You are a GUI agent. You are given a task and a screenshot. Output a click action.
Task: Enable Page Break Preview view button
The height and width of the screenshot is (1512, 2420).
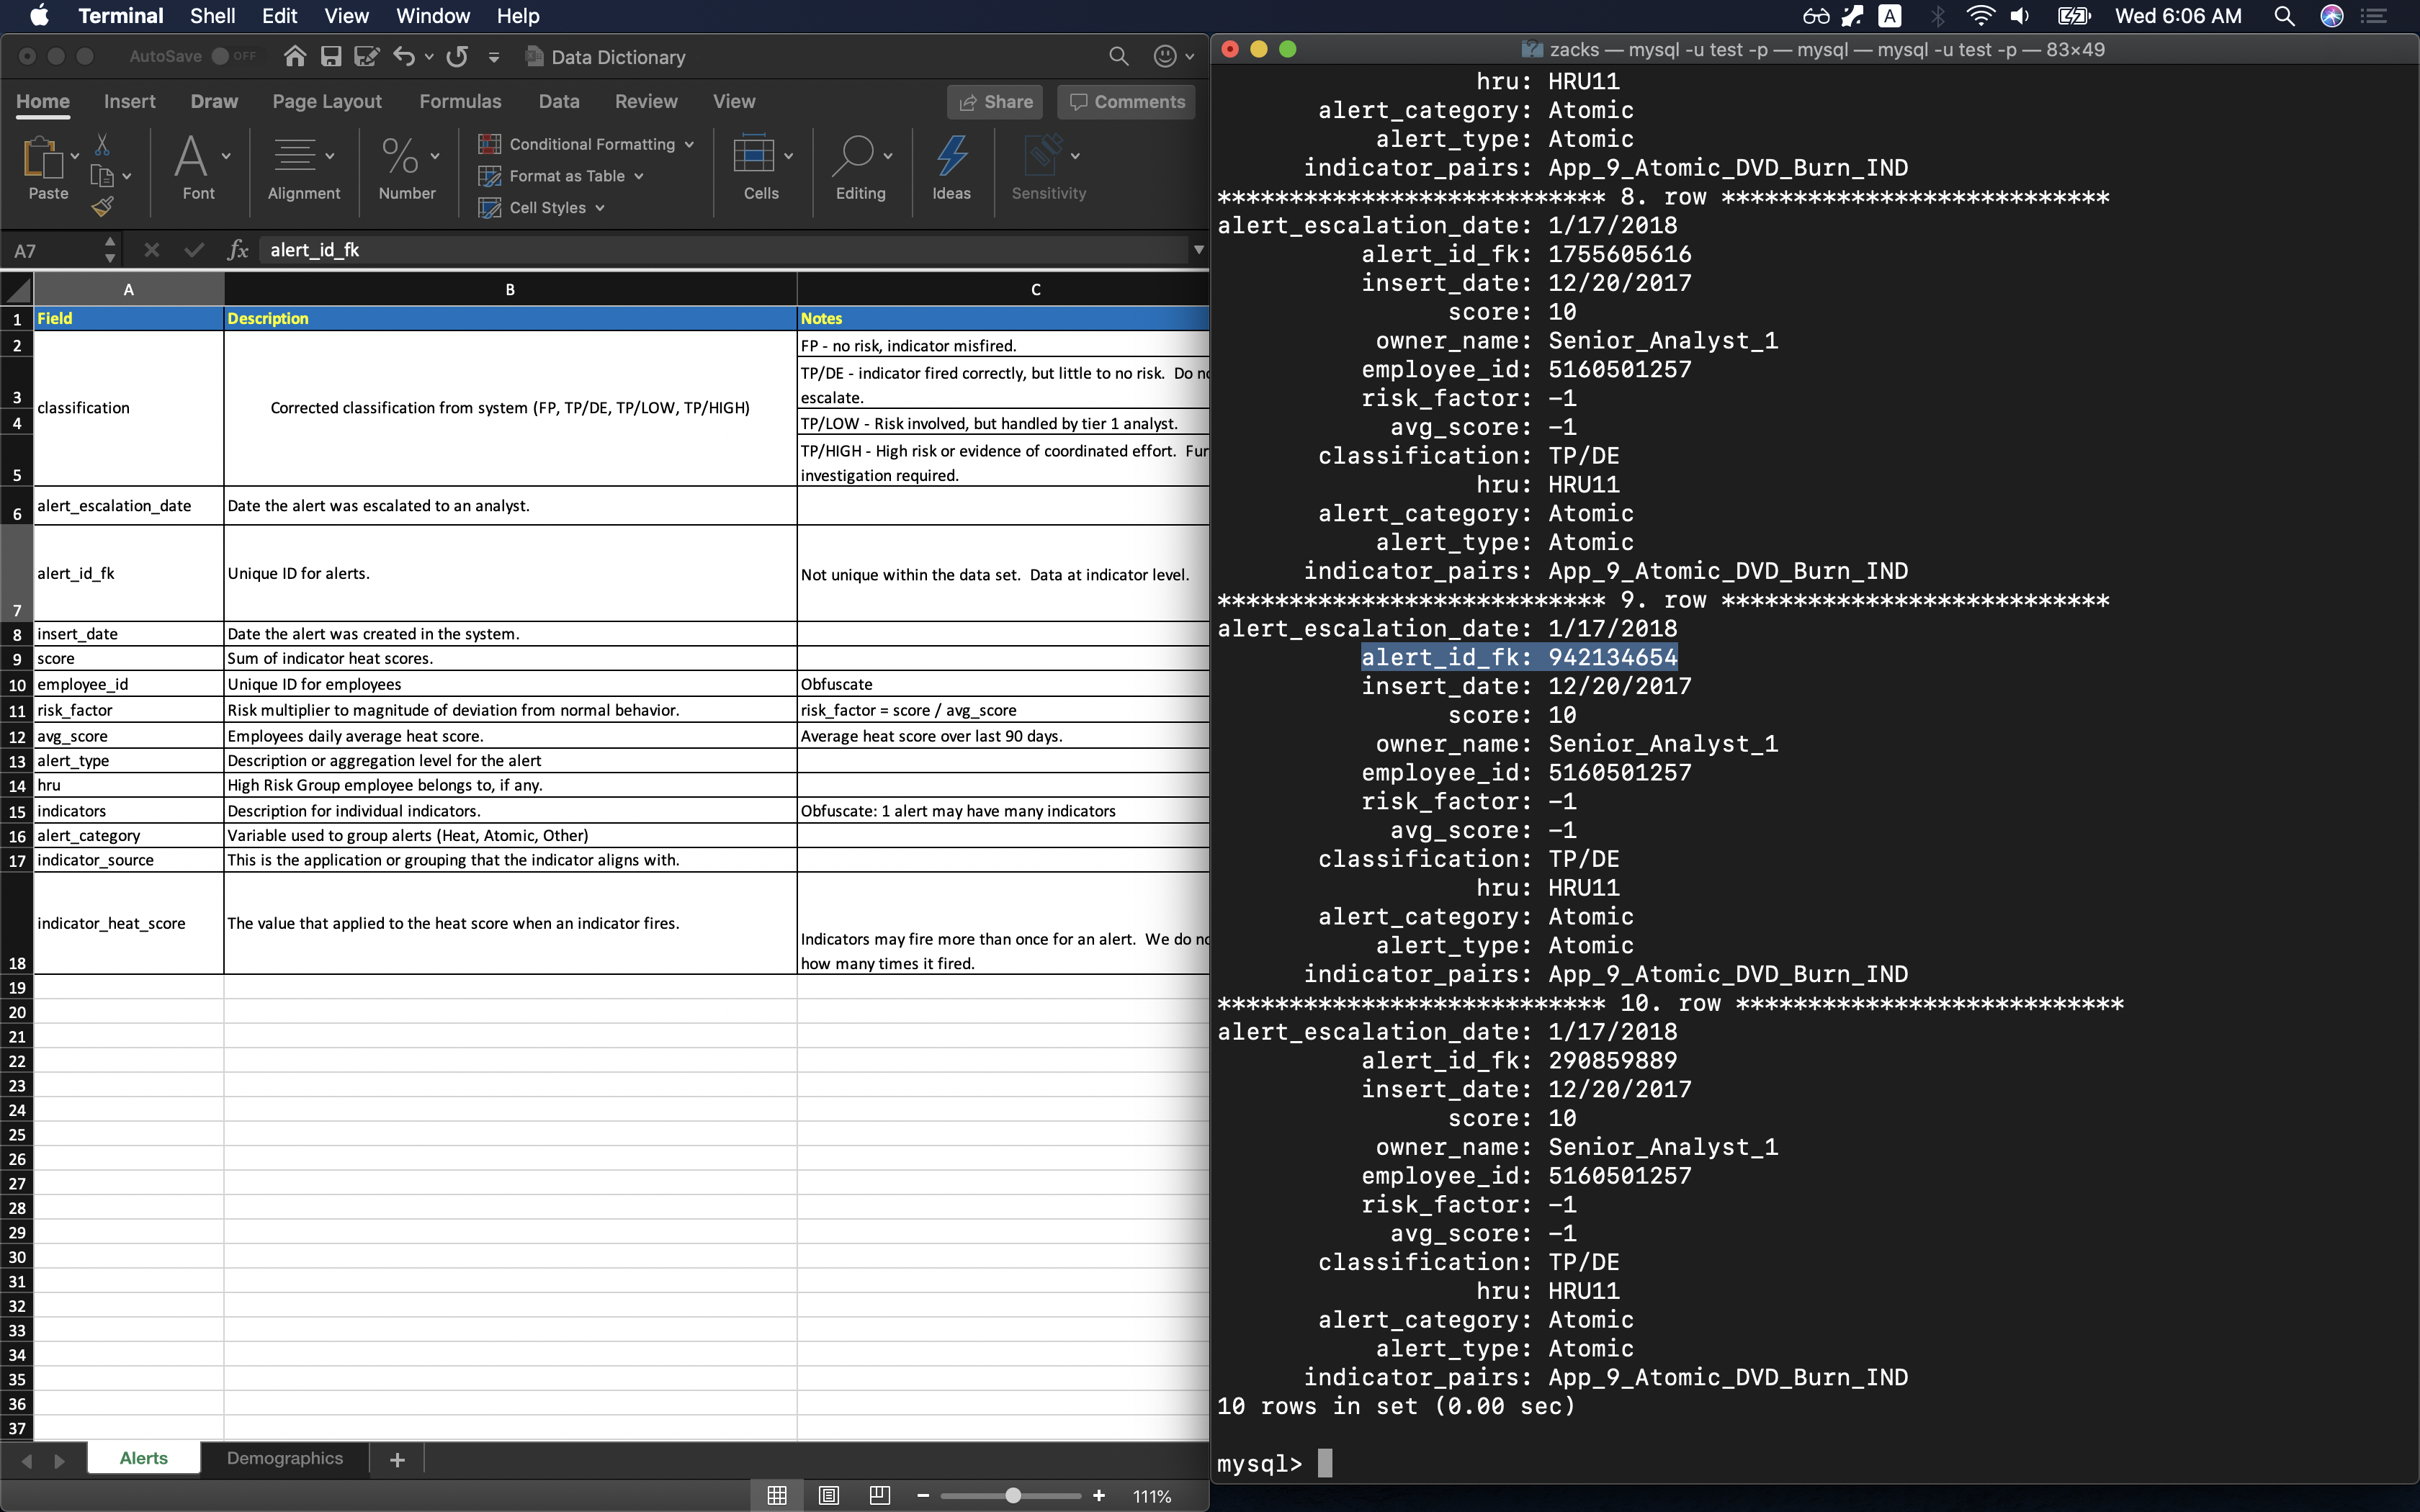(879, 1495)
